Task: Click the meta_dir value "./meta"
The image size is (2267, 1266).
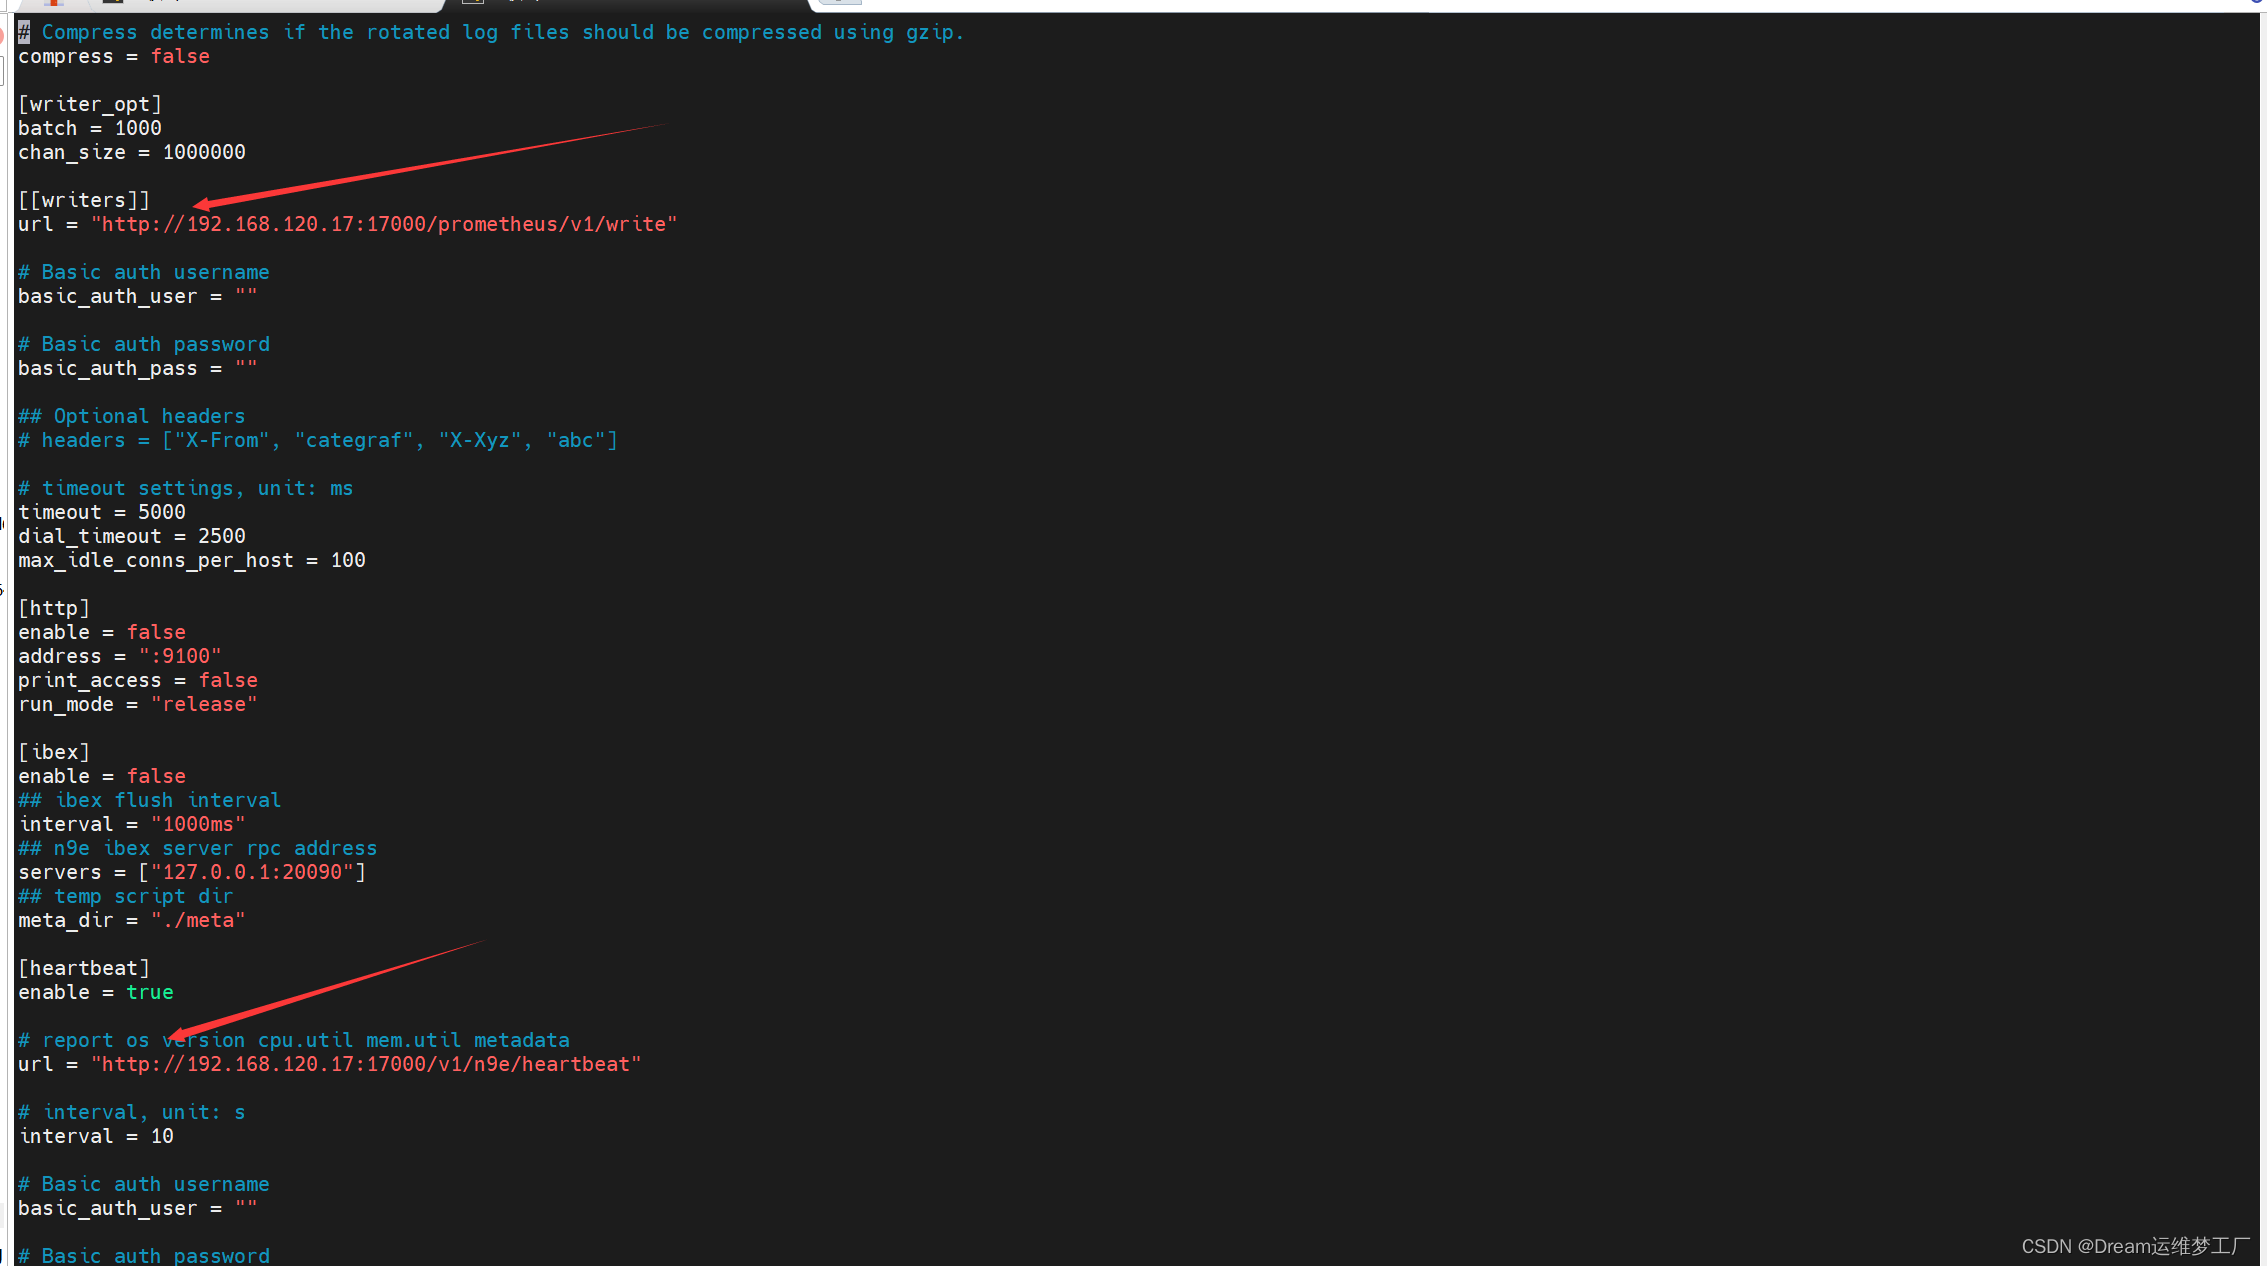Action: click(x=198, y=920)
